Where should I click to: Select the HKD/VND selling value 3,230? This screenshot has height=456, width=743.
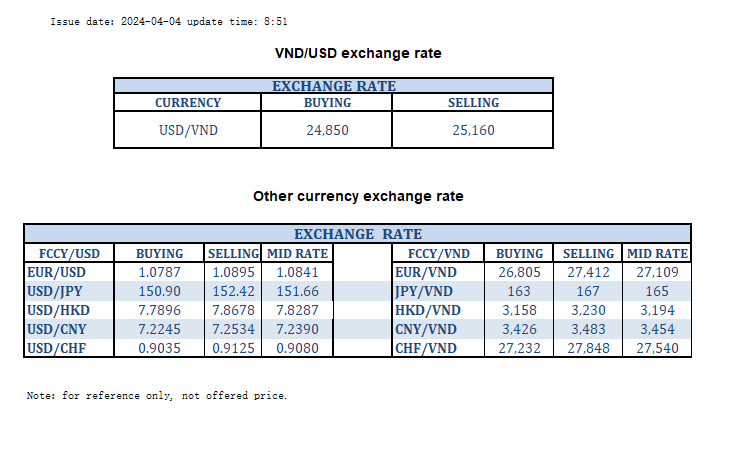[588, 310]
